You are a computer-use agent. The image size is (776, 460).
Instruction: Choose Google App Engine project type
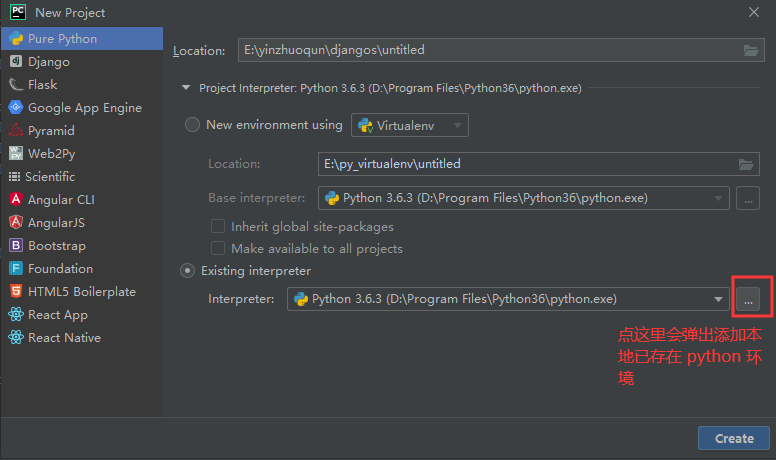tap(82, 107)
